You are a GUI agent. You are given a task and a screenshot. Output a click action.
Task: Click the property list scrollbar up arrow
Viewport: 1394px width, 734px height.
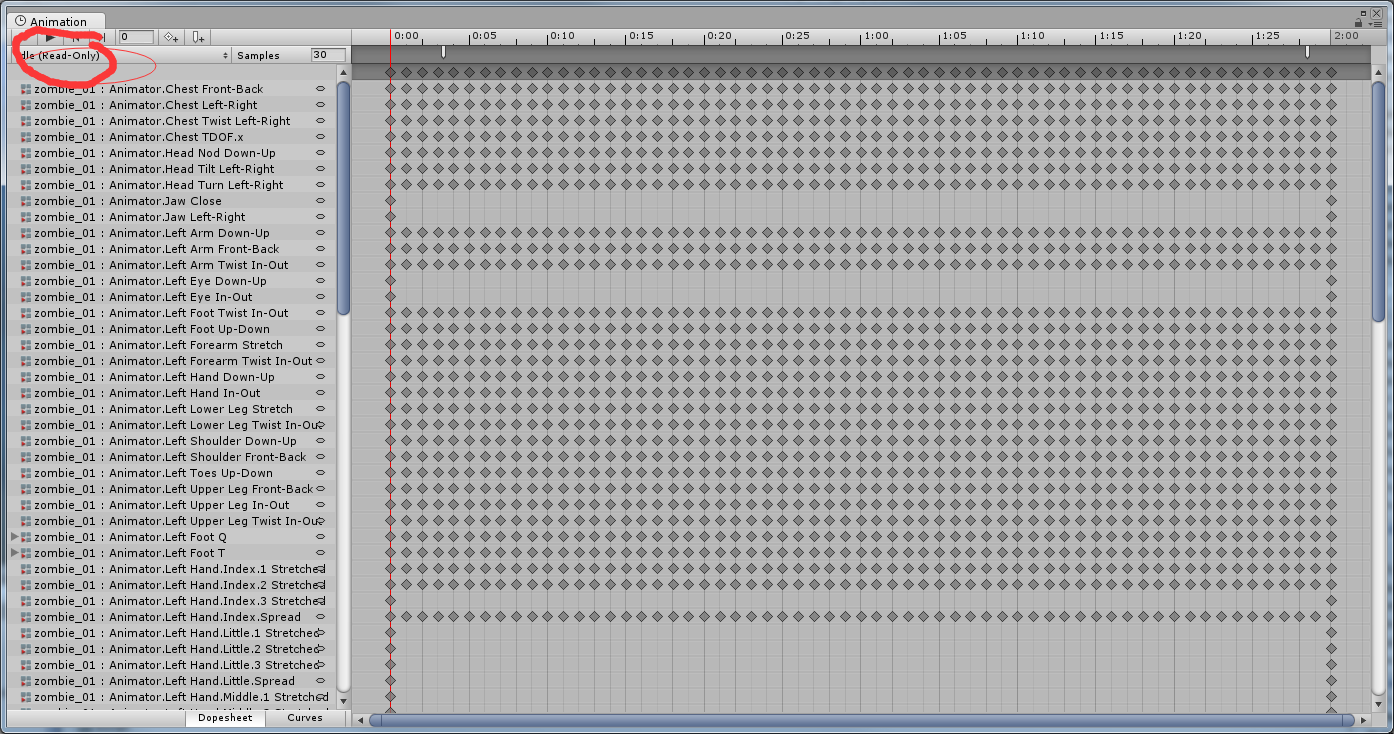point(343,73)
